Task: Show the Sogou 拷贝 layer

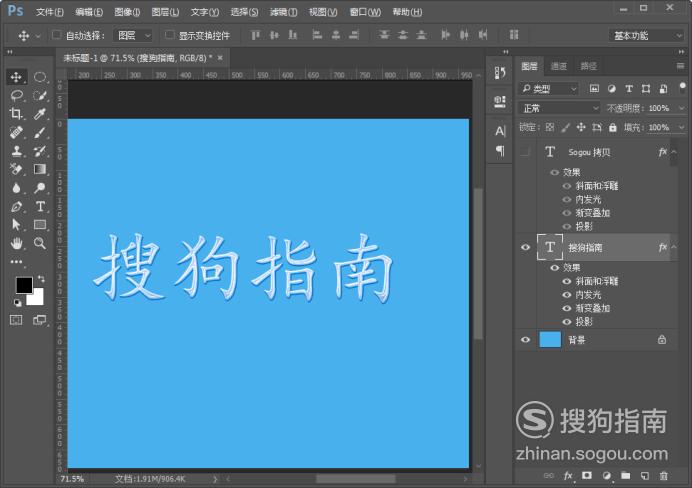Action: [525, 152]
